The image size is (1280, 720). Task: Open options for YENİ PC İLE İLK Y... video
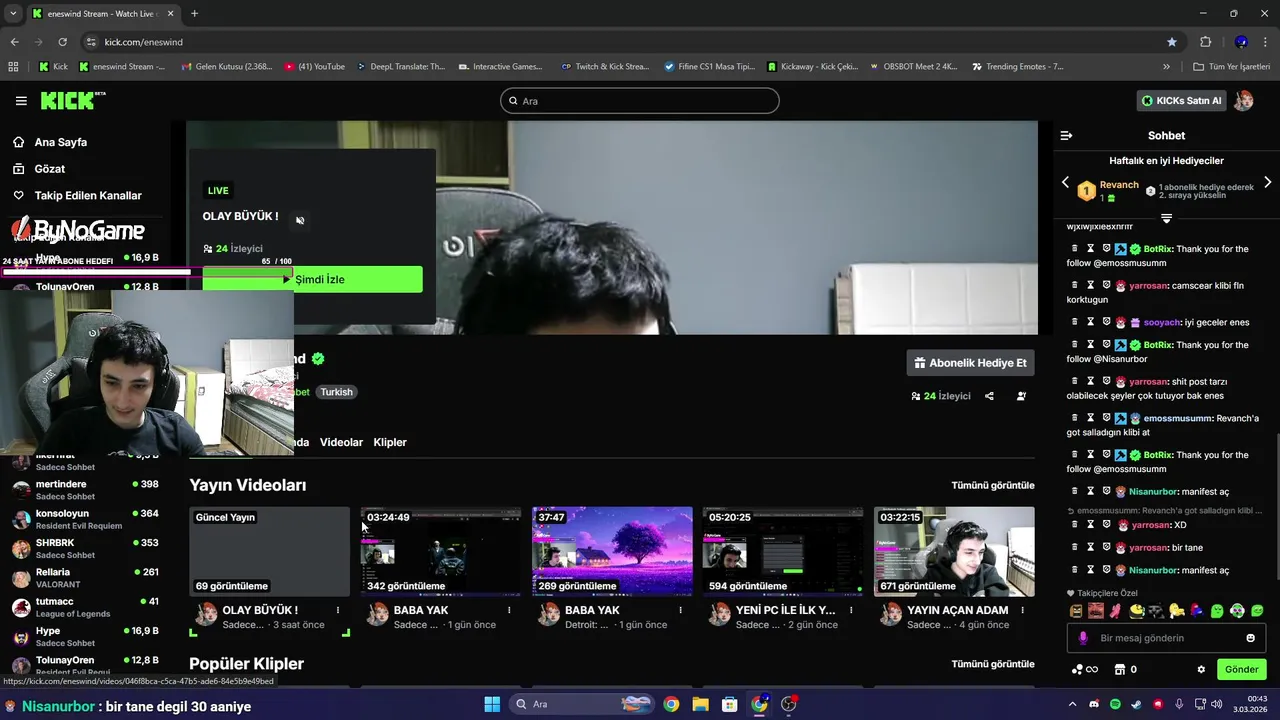(852, 610)
